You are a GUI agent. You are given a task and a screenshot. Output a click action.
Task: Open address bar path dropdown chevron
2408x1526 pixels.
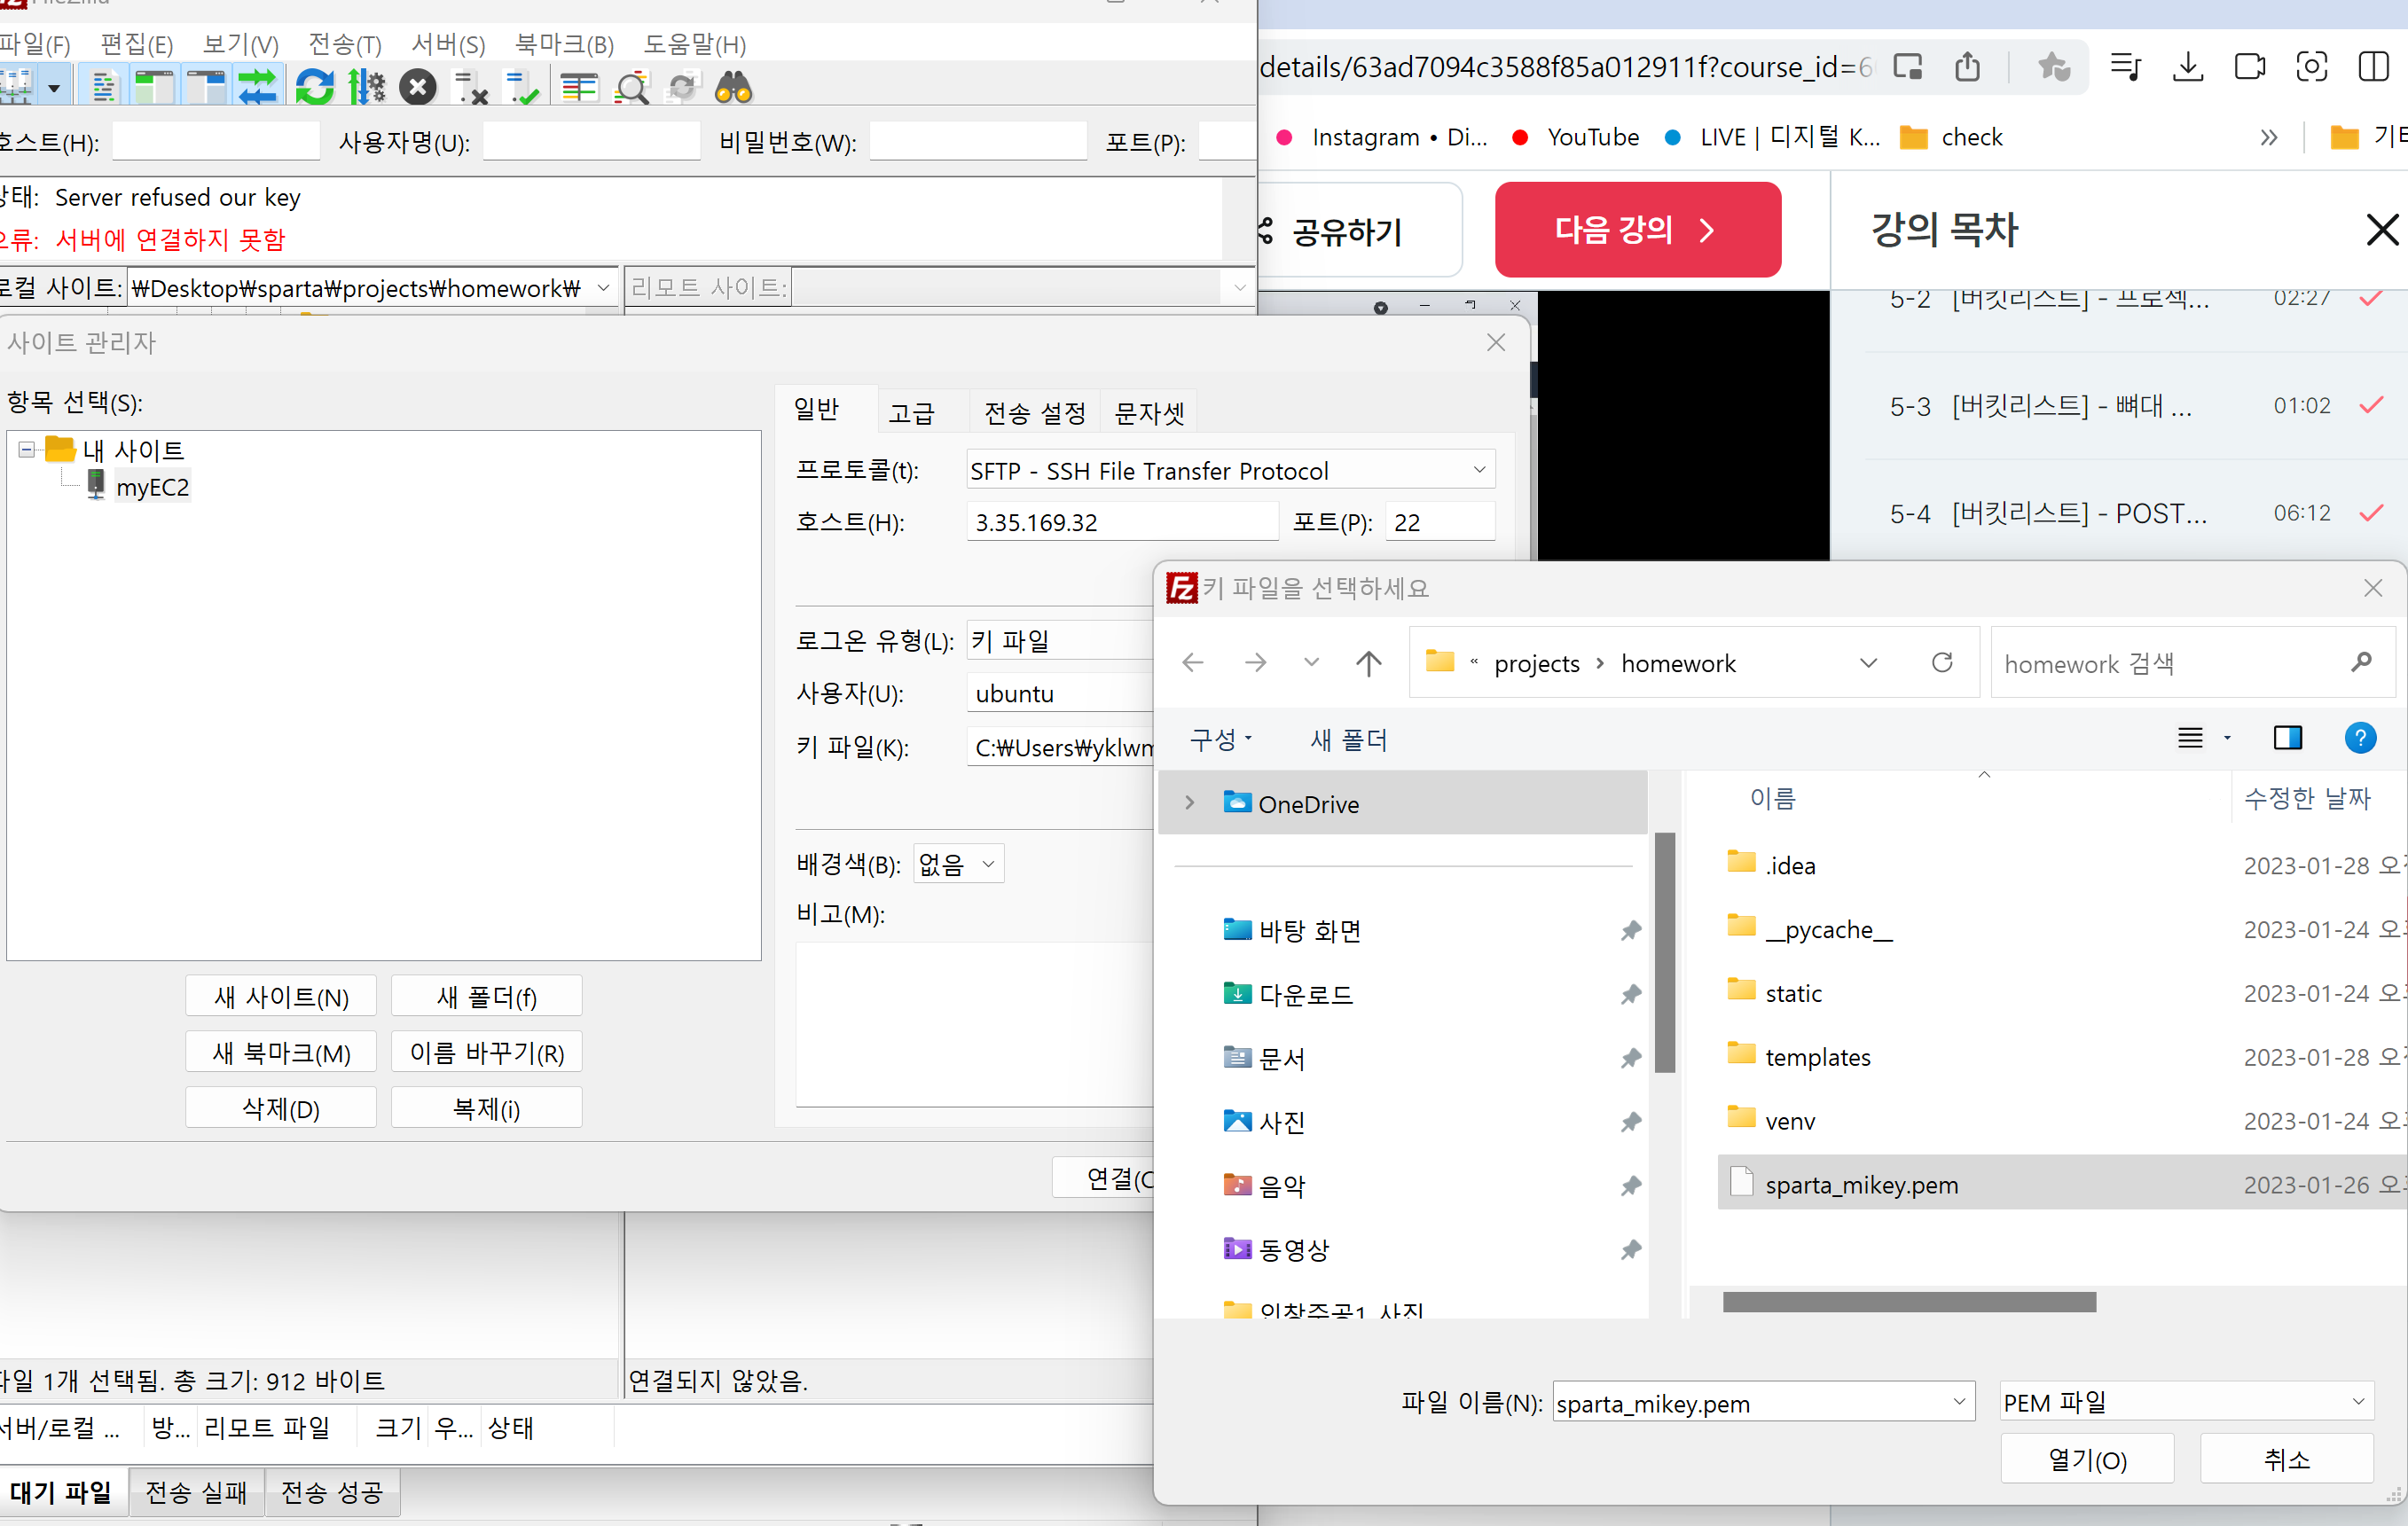click(1868, 662)
